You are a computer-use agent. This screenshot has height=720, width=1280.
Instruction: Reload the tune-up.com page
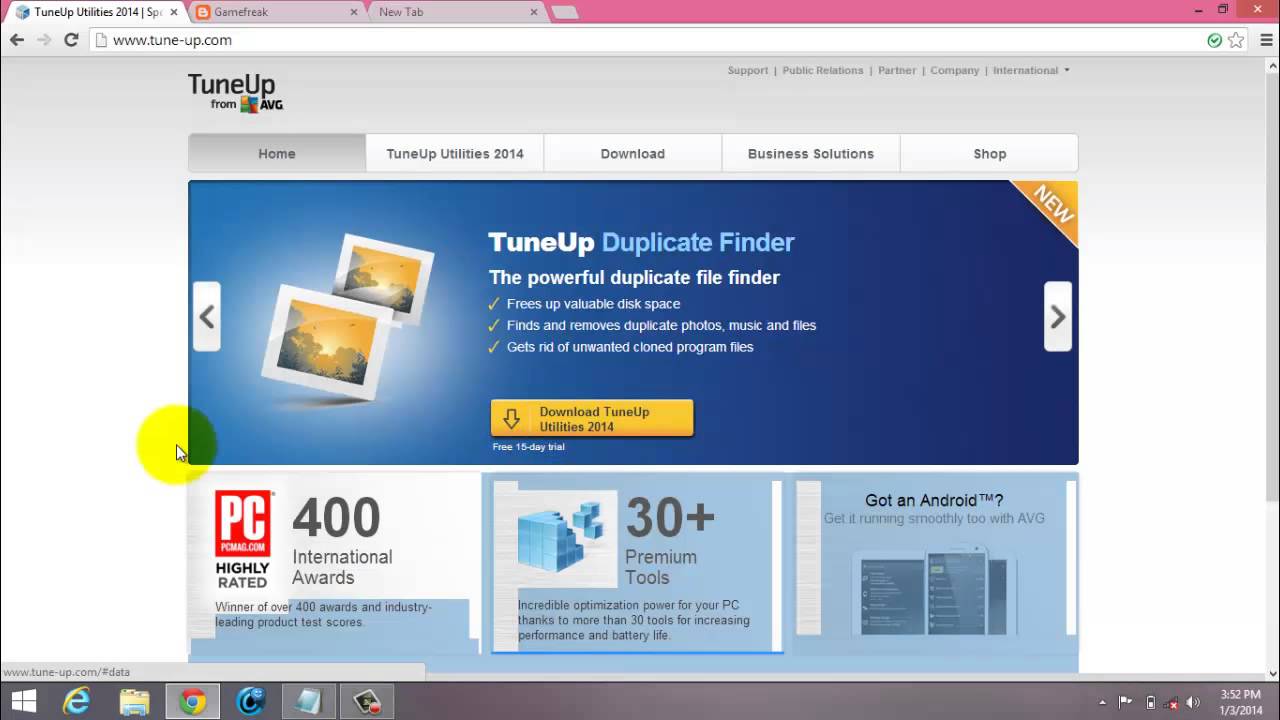tap(71, 40)
